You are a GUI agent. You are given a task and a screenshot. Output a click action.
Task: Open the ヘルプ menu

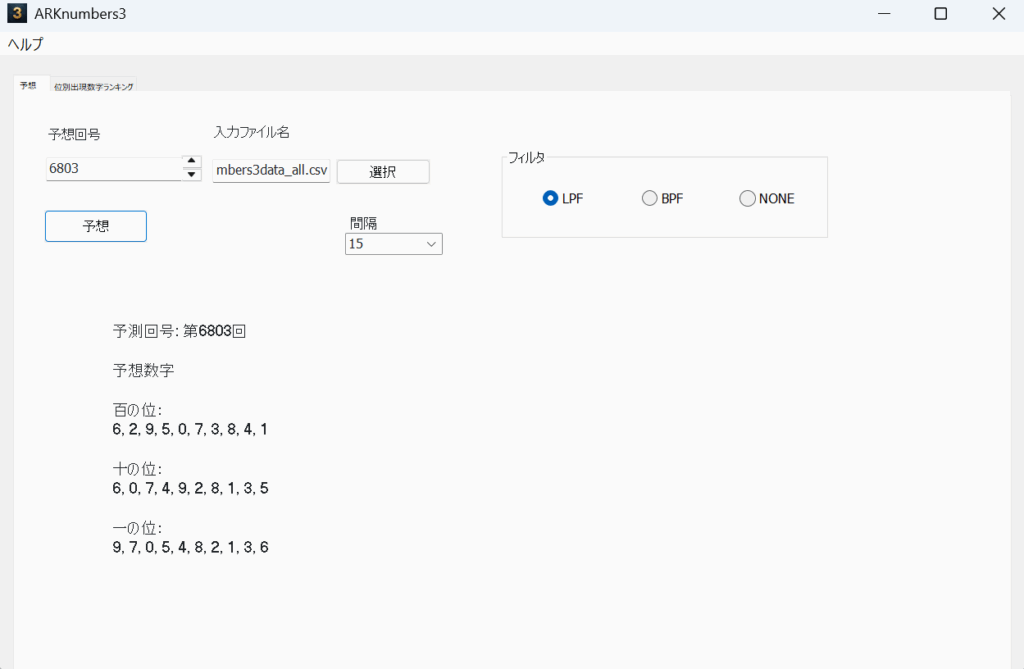(26, 44)
